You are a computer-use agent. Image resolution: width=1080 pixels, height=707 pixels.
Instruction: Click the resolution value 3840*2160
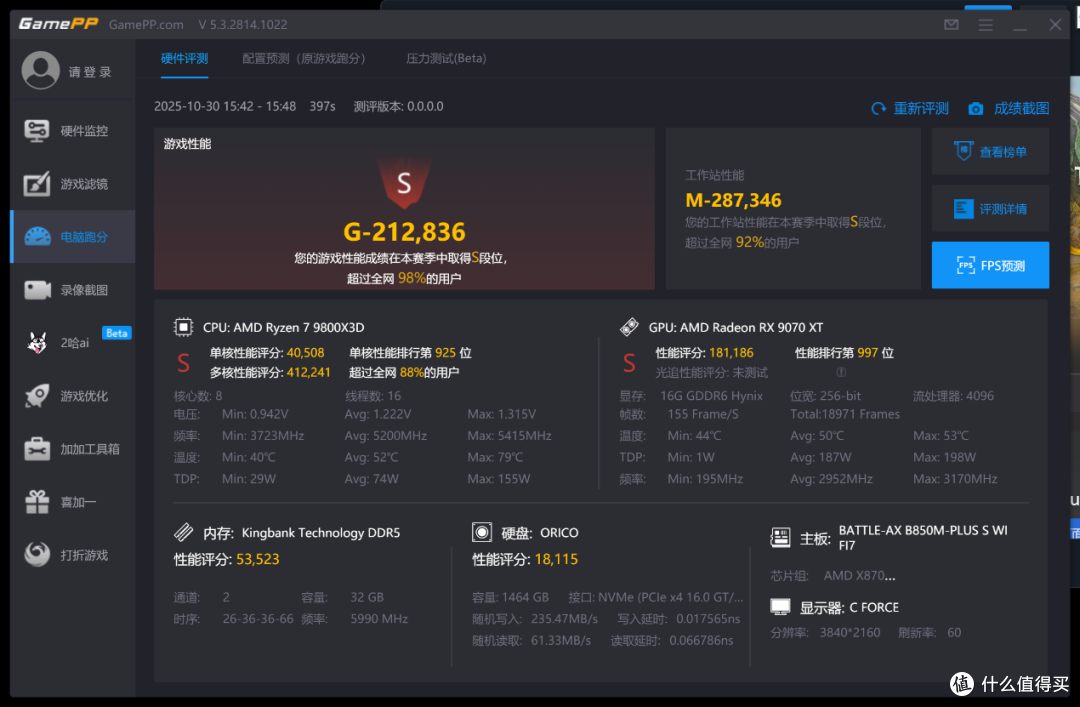click(850, 633)
